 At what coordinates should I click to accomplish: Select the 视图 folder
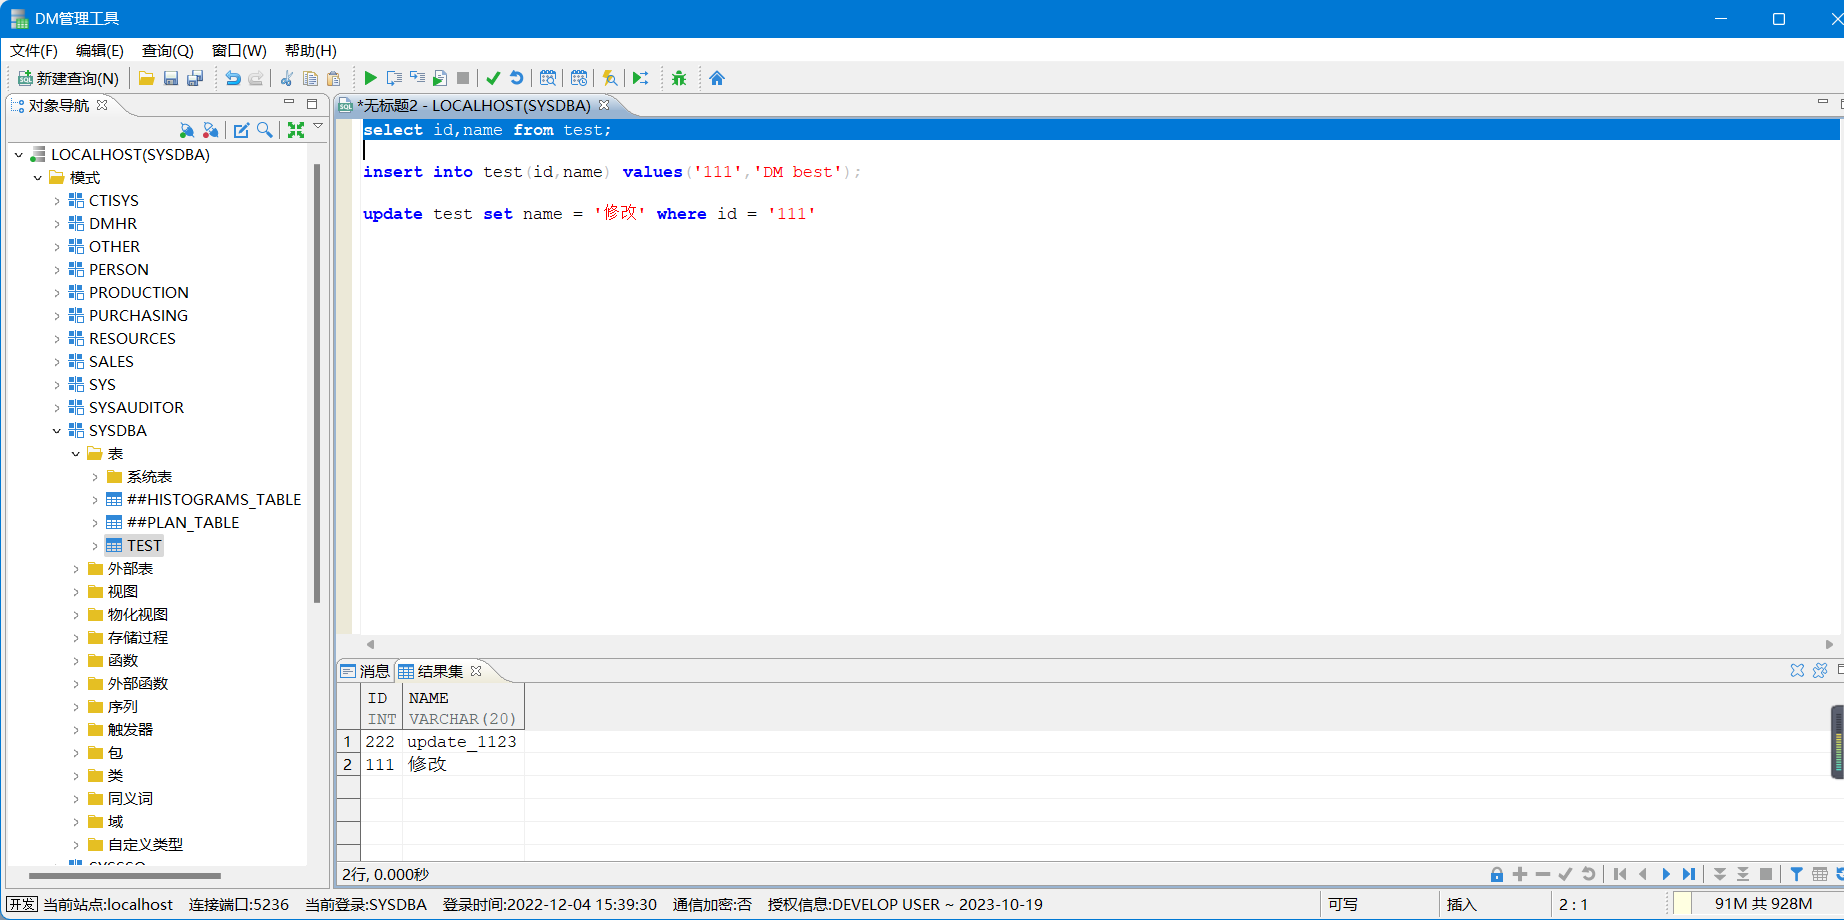[x=122, y=592]
